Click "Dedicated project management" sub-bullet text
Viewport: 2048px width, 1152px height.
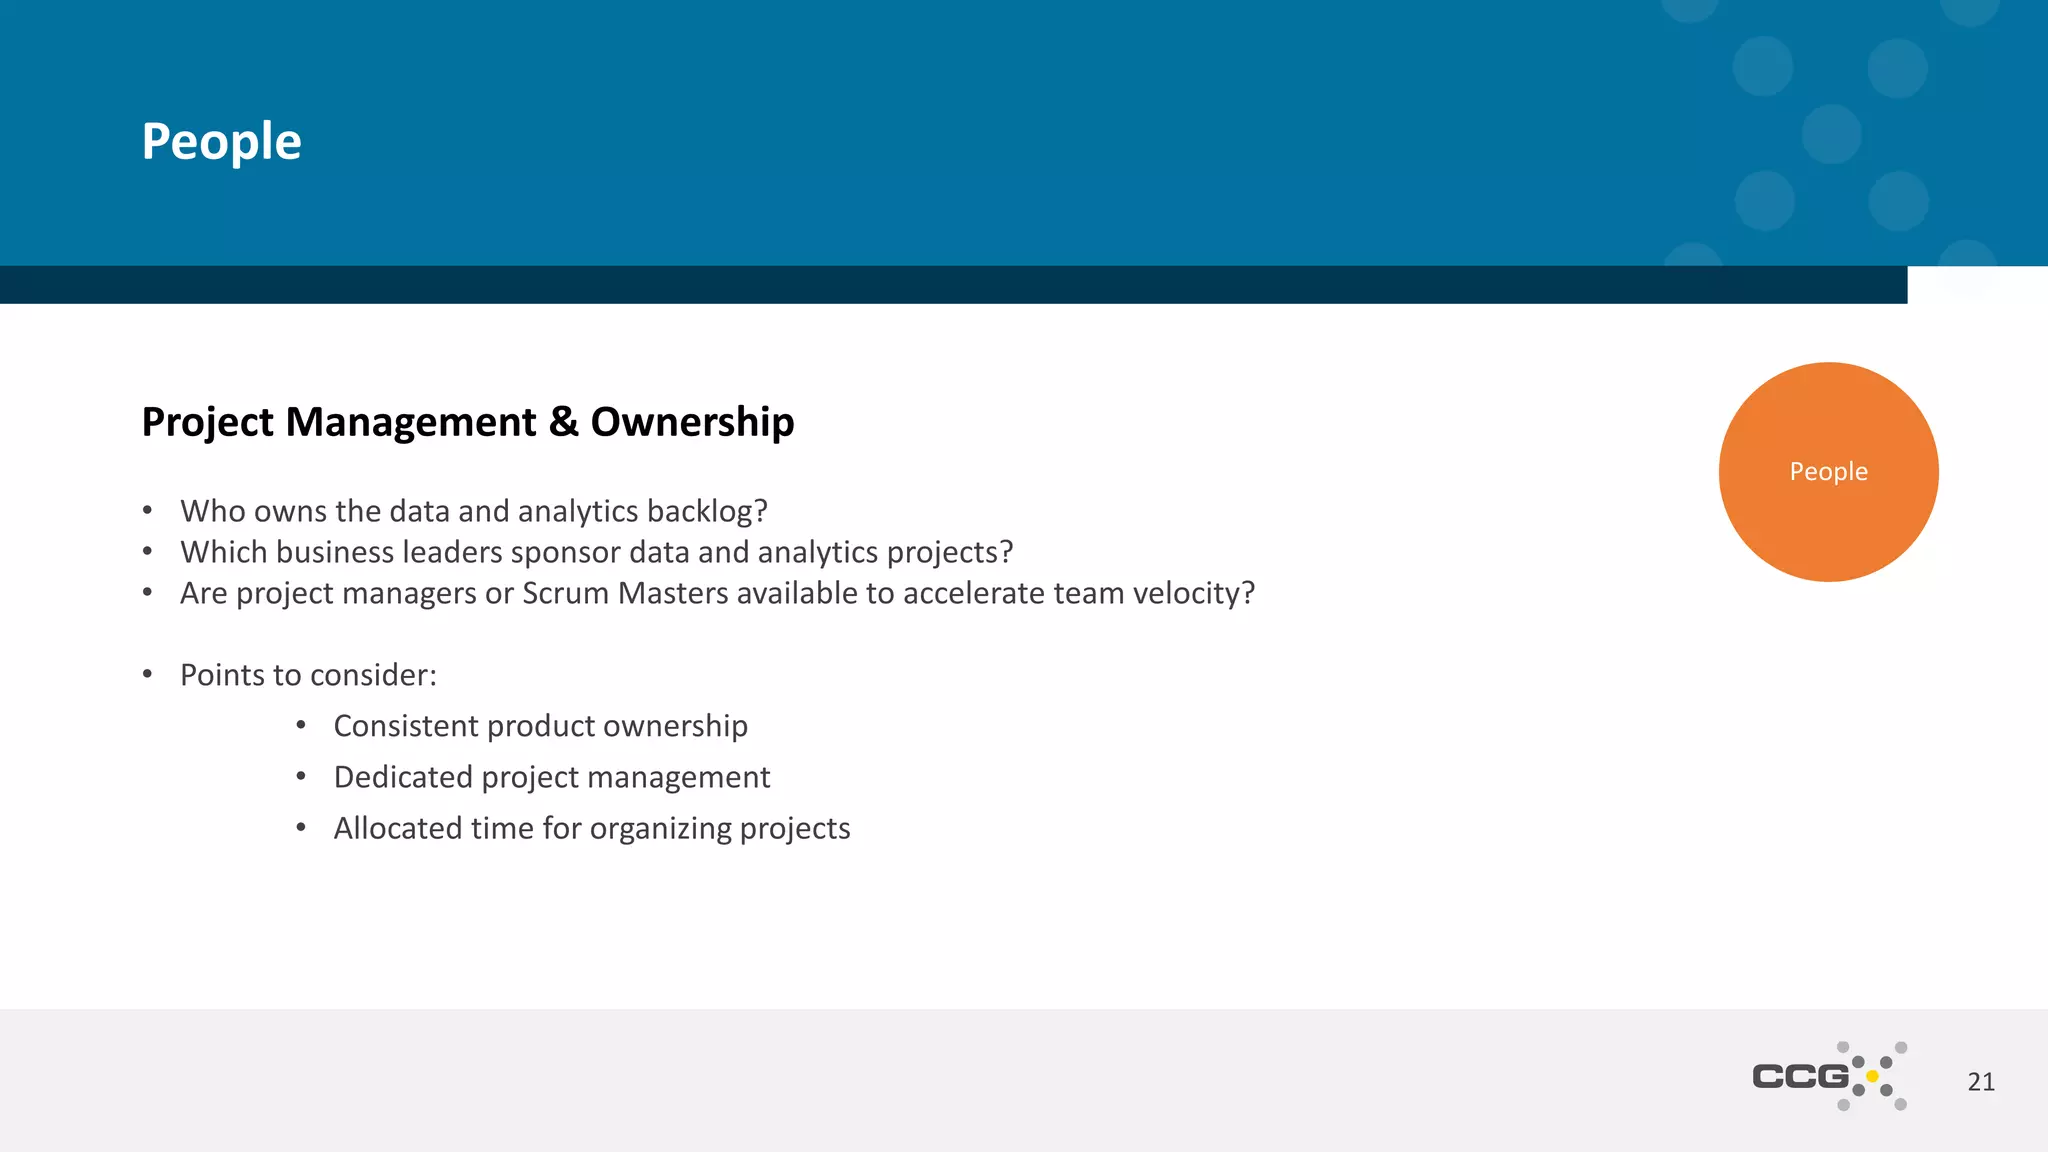coord(551,777)
